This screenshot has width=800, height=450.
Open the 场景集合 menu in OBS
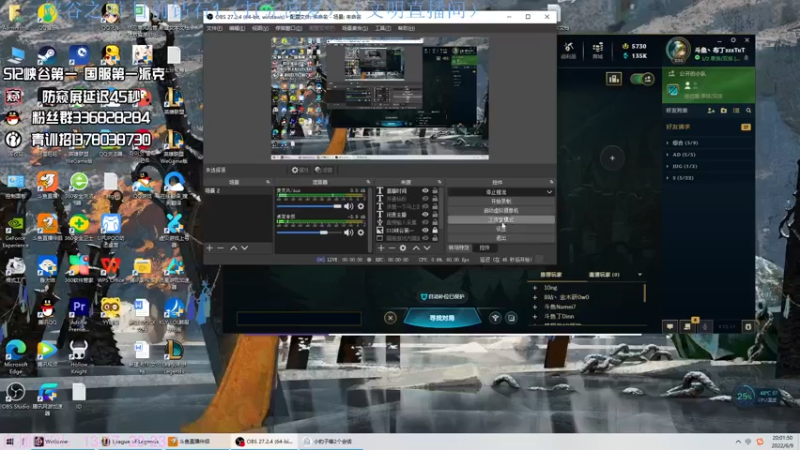(x=355, y=28)
